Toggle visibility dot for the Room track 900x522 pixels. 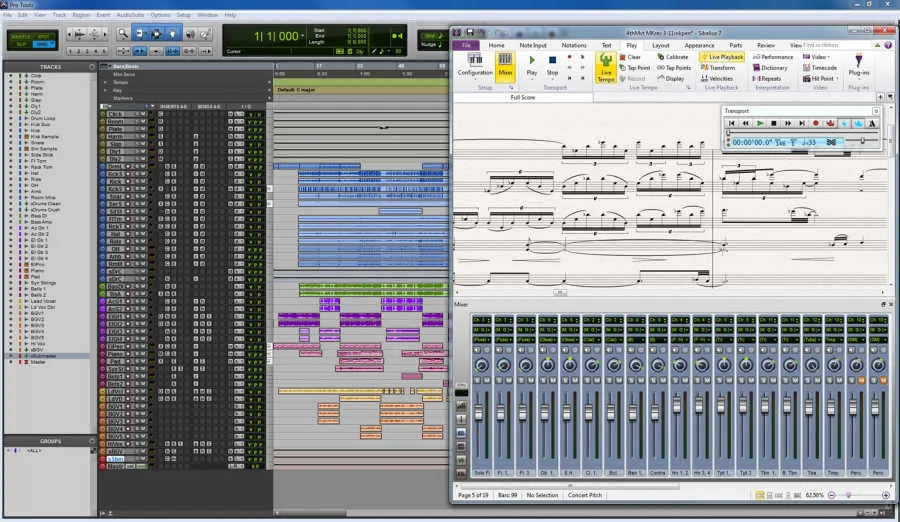tap(10, 81)
